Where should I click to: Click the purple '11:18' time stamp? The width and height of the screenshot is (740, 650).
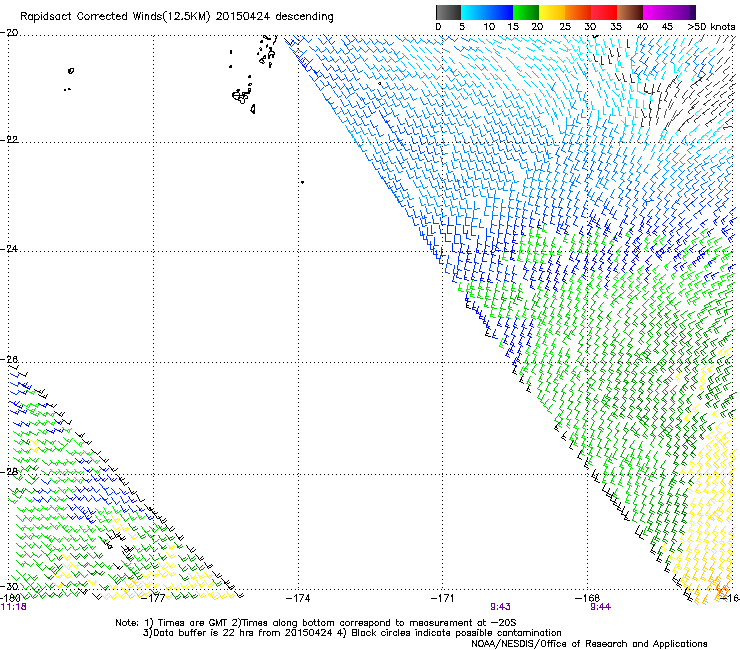14,607
